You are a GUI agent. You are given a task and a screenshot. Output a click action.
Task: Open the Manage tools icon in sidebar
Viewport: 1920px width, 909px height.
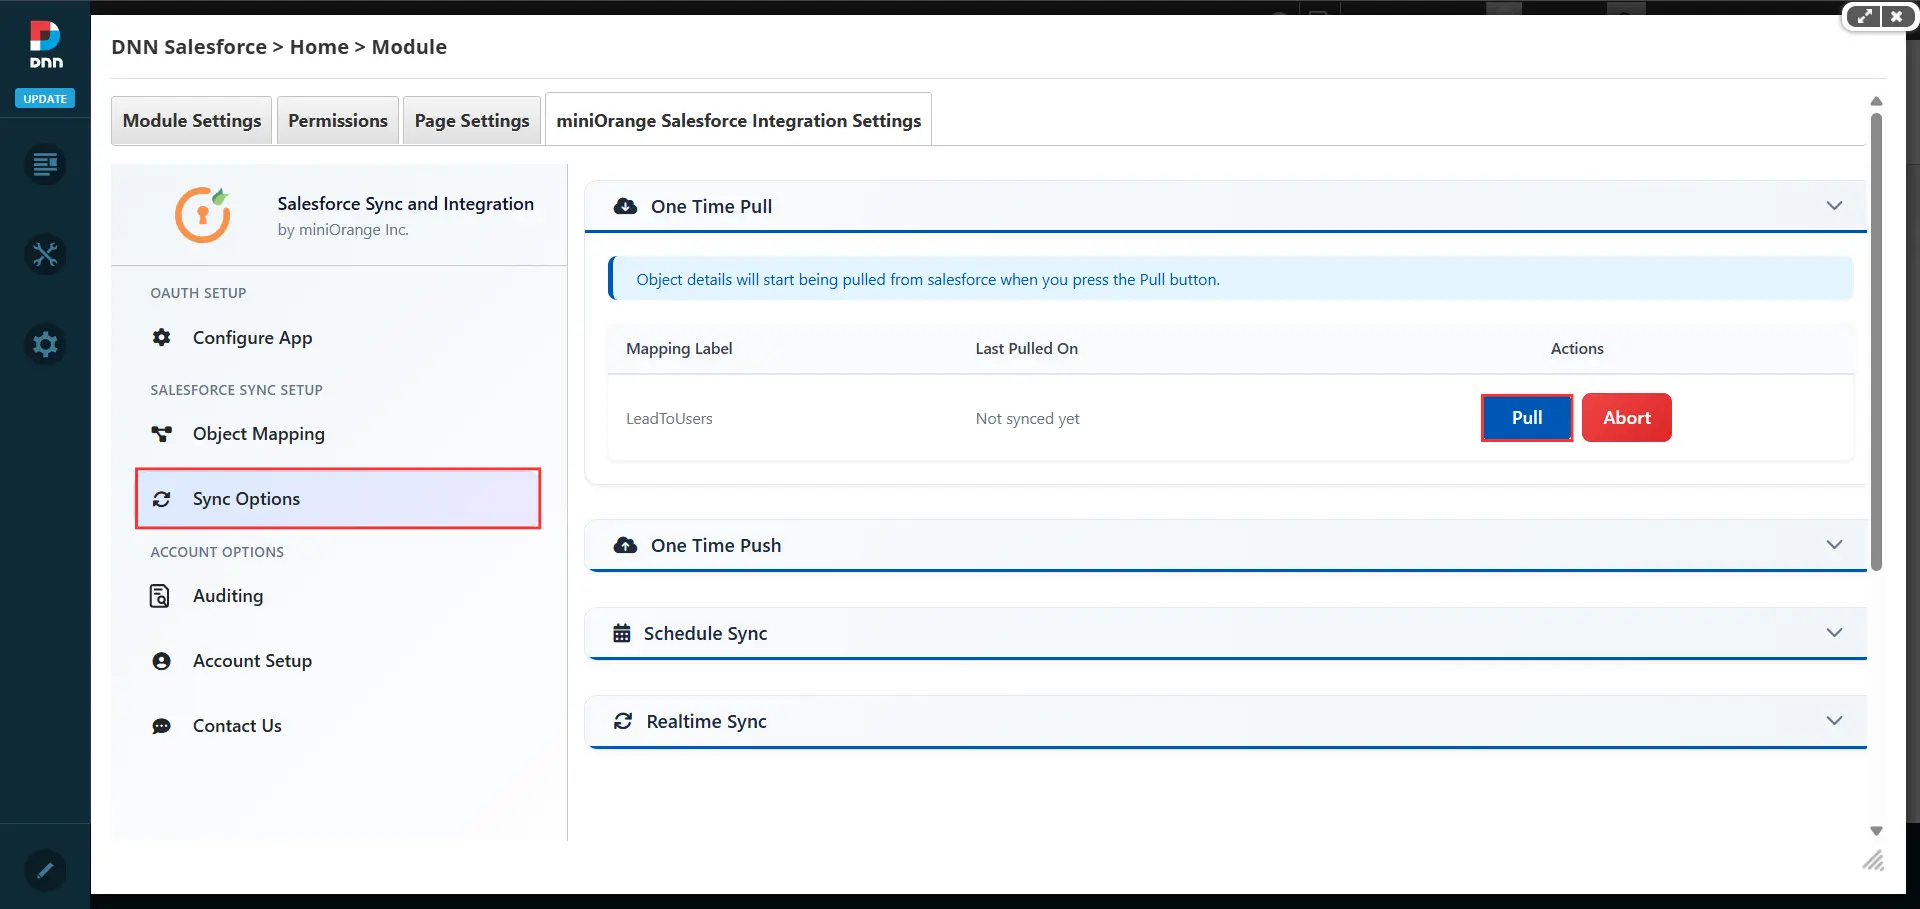pyautogui.click(x=45, y=254)
